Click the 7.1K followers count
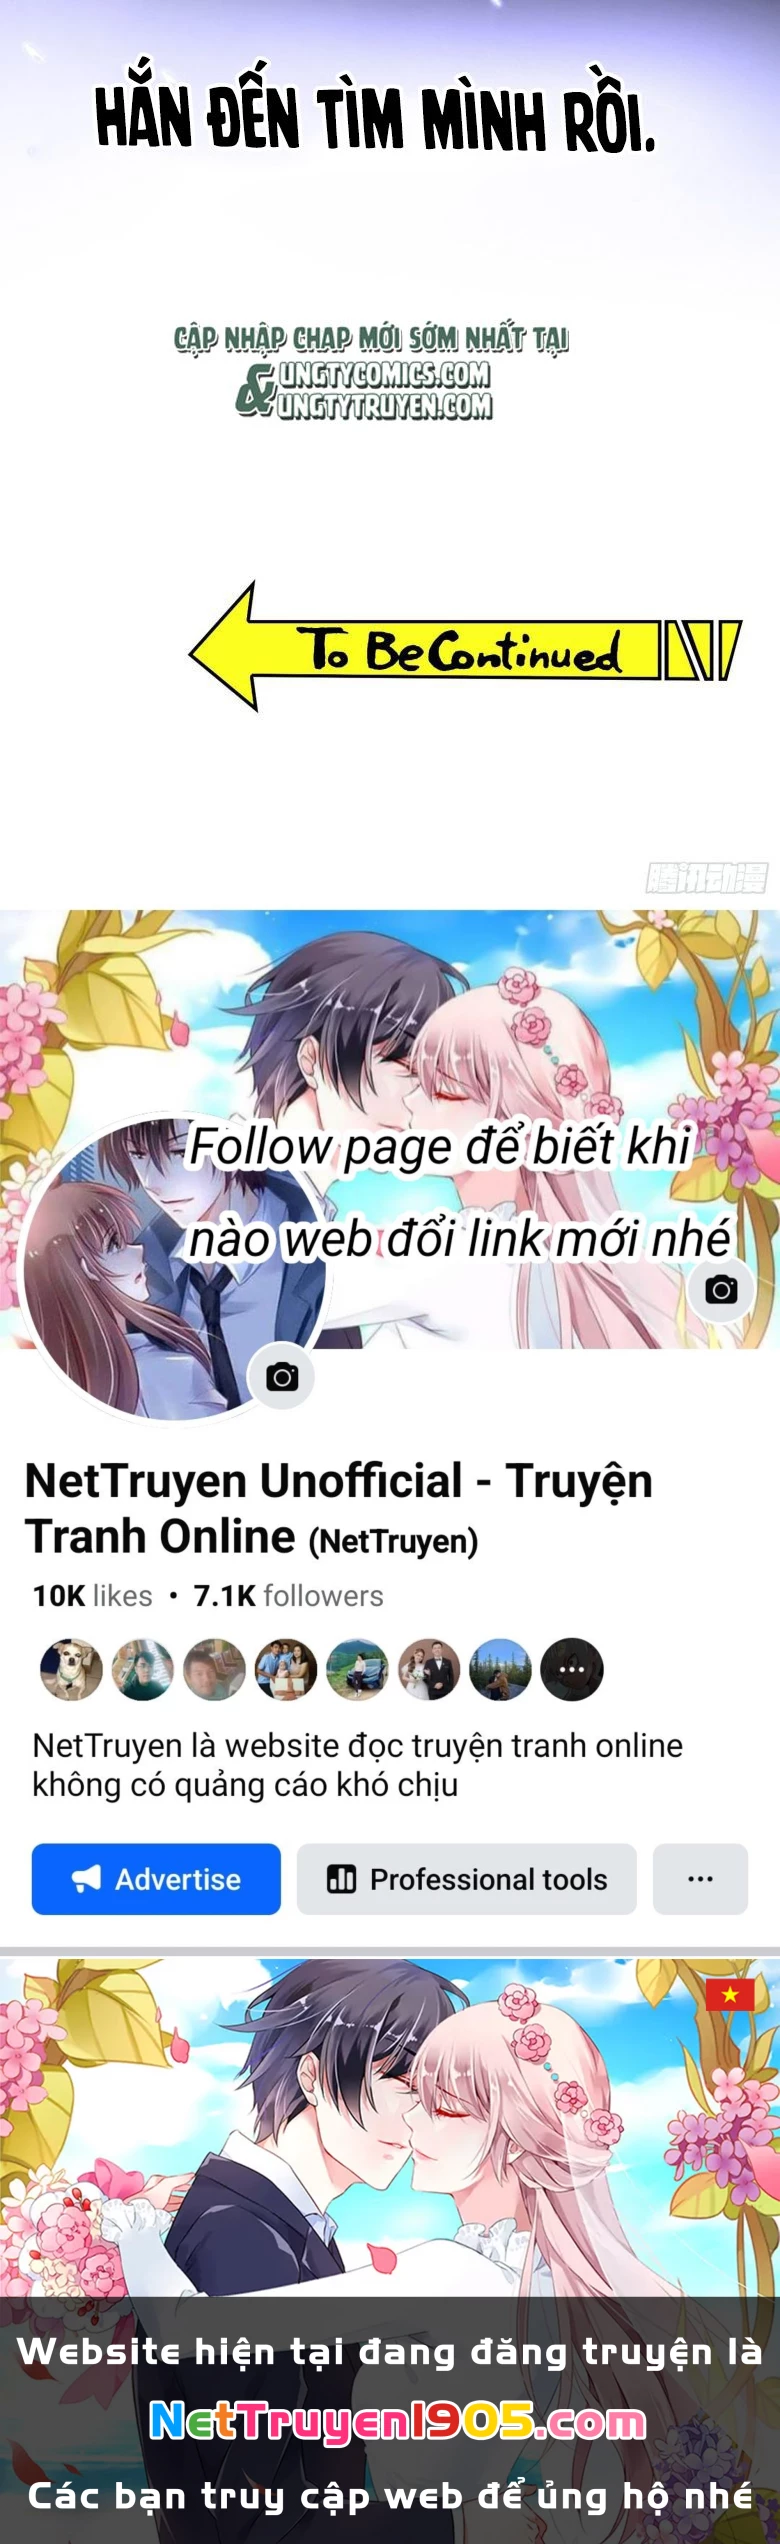The height and width of the screenshot is (2544, 780). [288, 1596]
